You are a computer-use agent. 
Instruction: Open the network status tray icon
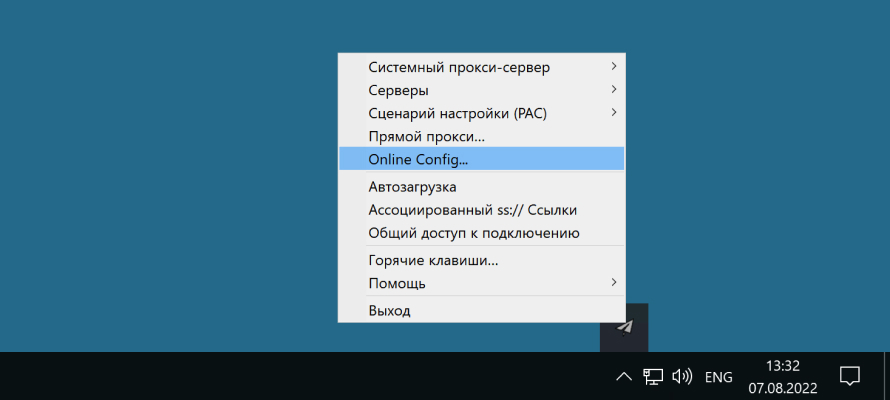653,376
